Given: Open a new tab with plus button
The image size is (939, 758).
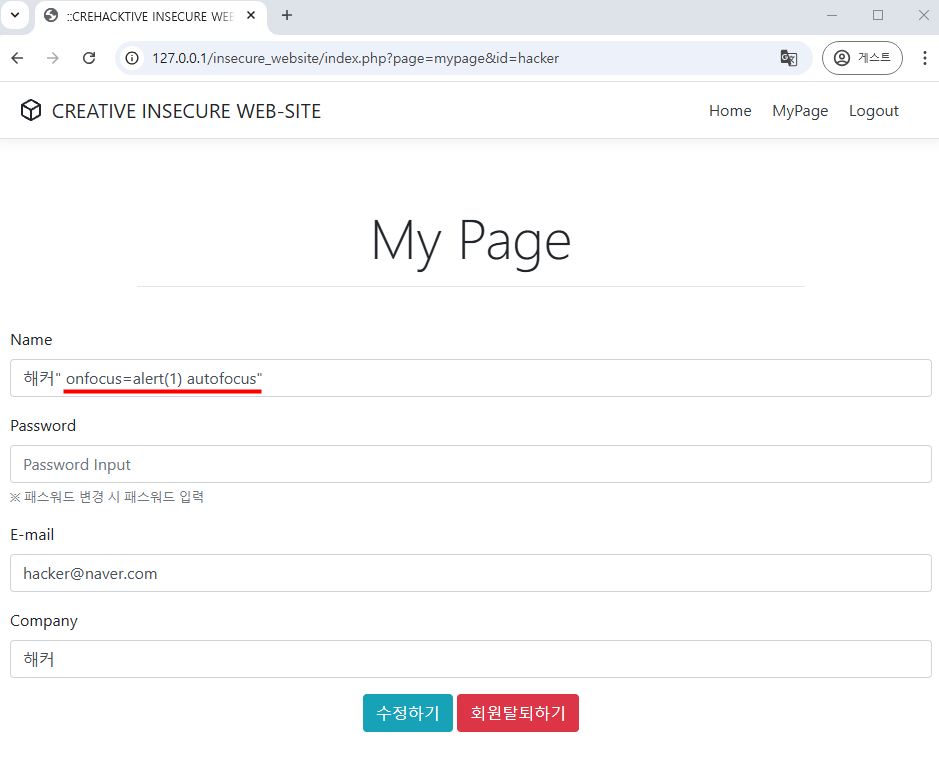Looking at the screenshot, I should tap(287, 16).
